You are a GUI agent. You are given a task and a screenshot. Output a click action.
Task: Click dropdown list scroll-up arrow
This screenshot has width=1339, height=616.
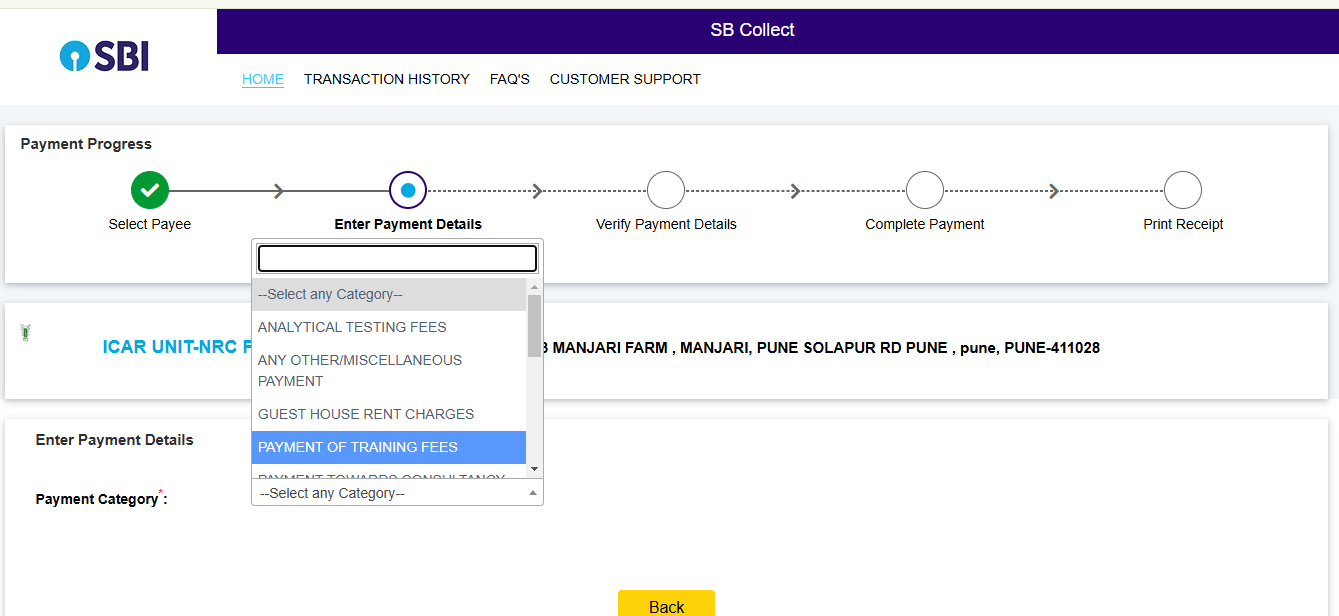tap(534, 287)
